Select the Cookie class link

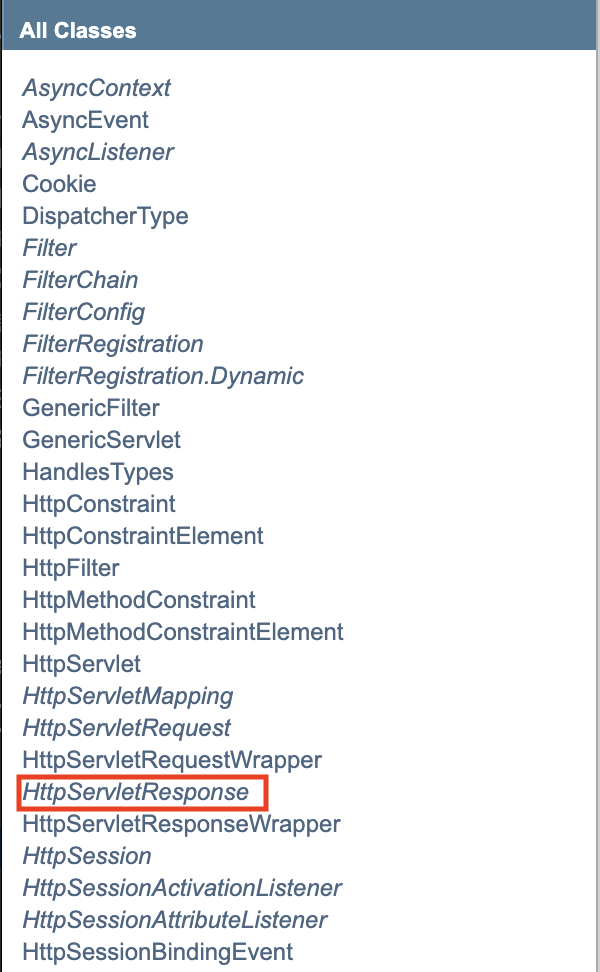[59, 184]
